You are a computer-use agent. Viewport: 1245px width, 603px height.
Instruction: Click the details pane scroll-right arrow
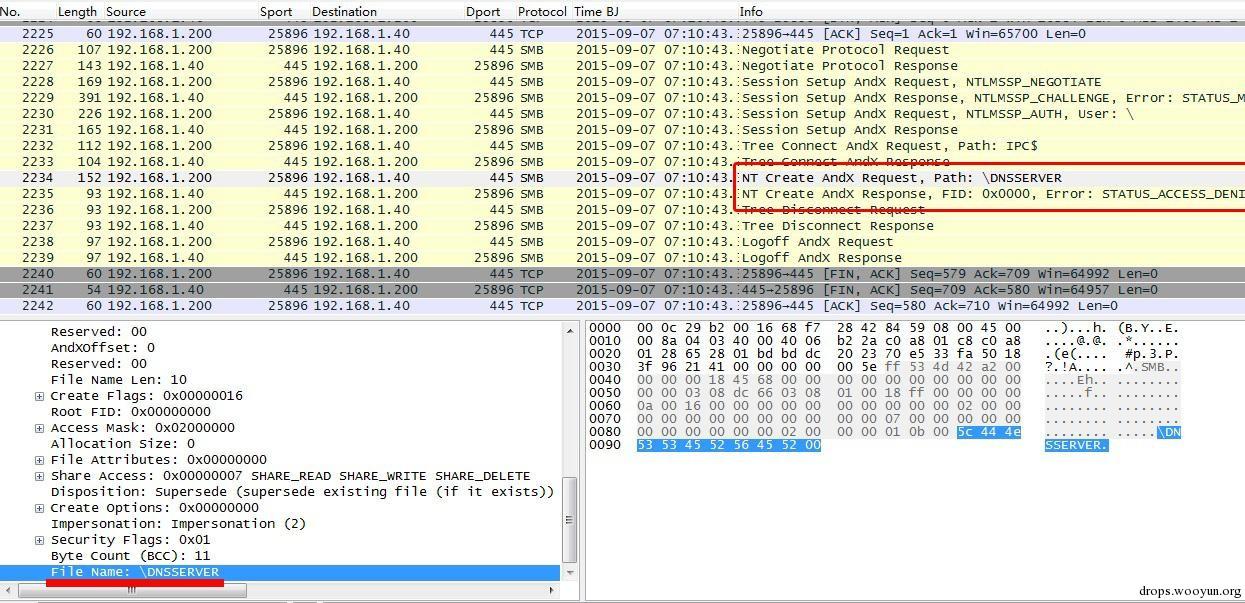(x=553, y=590)
